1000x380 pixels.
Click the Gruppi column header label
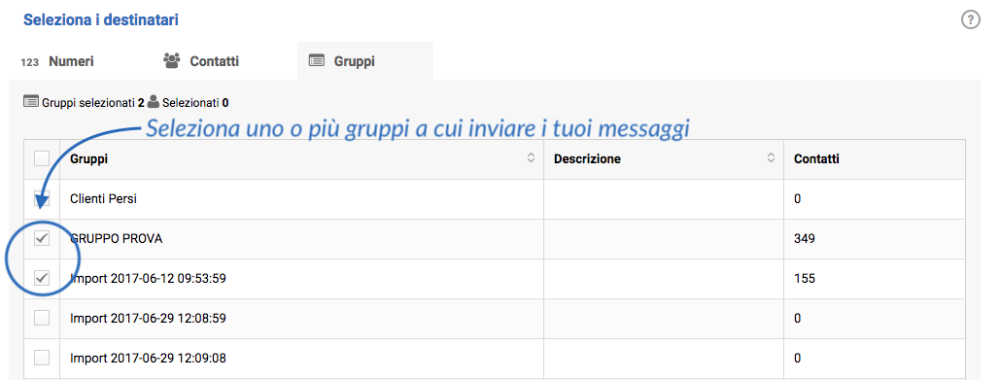click(x=89, y=159)
